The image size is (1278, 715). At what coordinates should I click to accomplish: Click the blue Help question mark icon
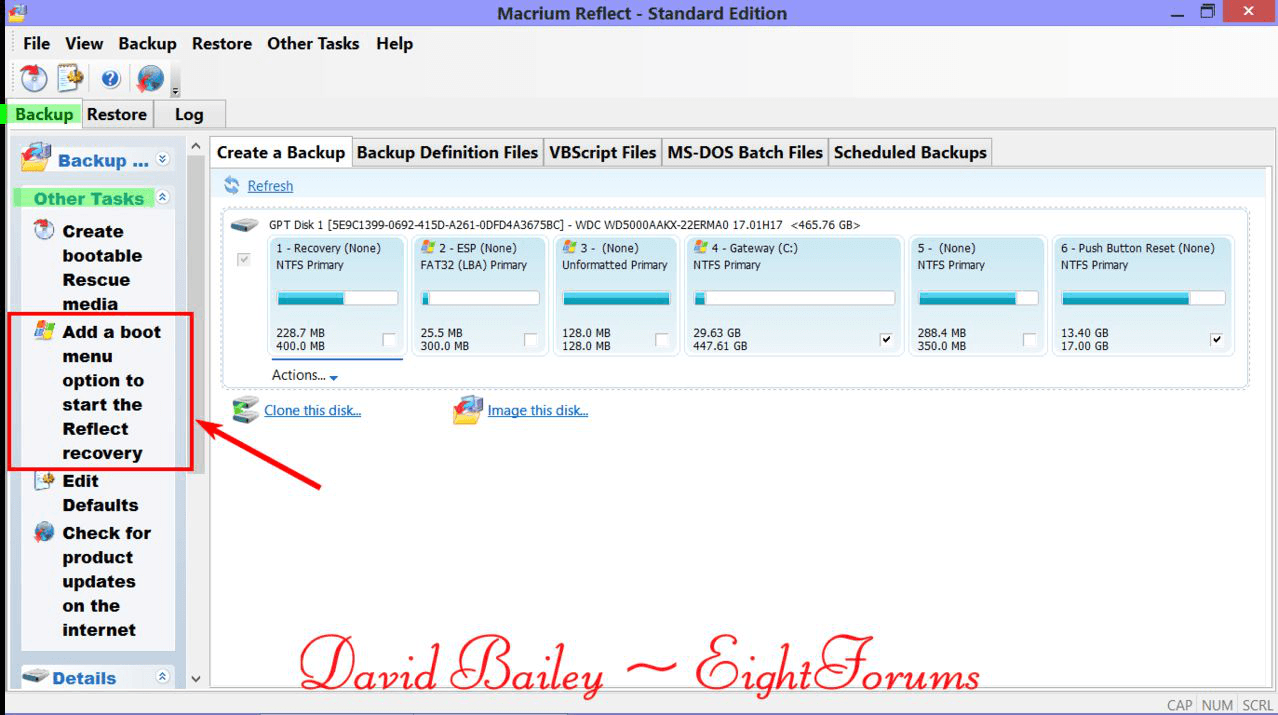pyautogui.click(x=110, y=78)
